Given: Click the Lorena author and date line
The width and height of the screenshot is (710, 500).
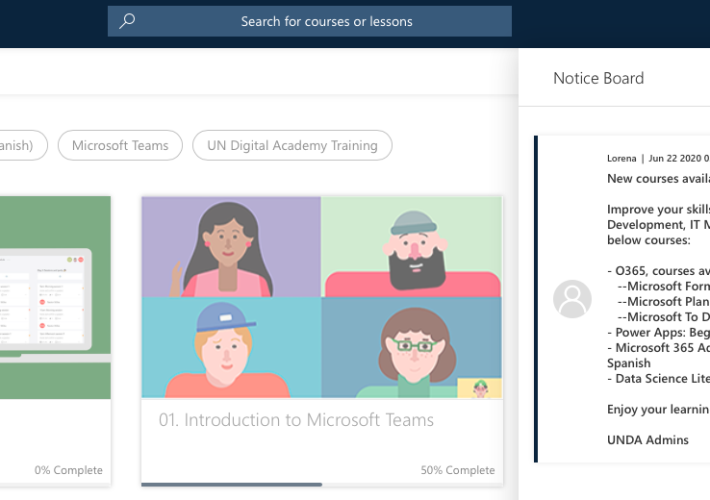Looking at the screenshot, I should coord(657,158).
